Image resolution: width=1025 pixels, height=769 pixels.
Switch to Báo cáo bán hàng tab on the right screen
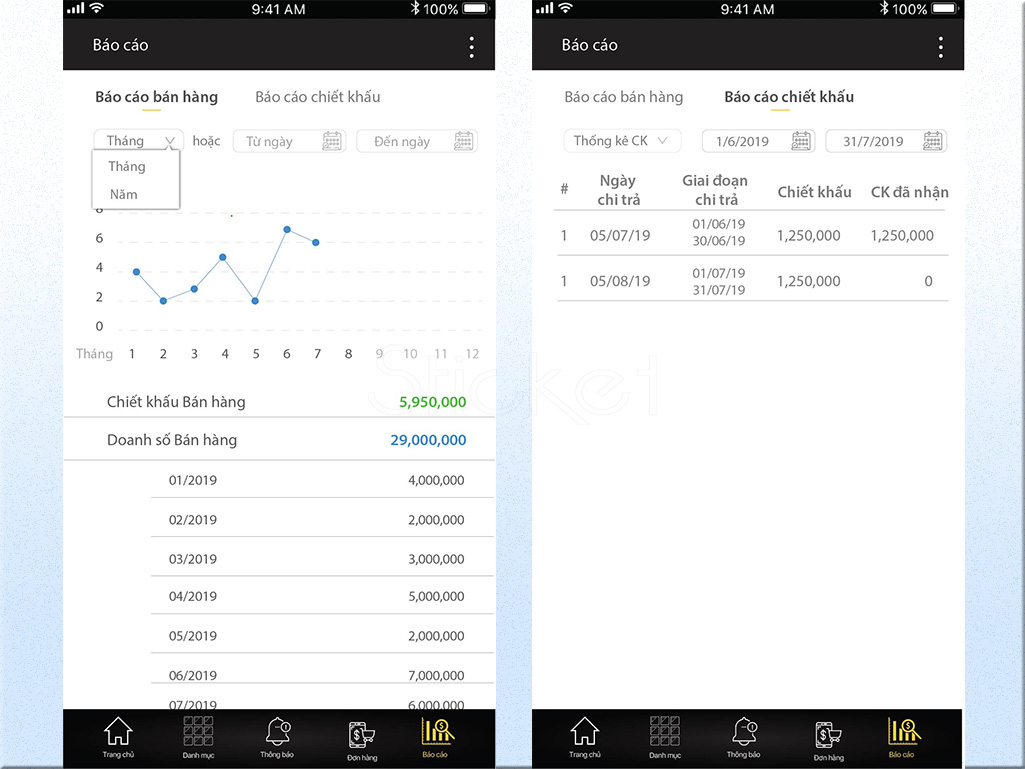[x=624, y=97]
